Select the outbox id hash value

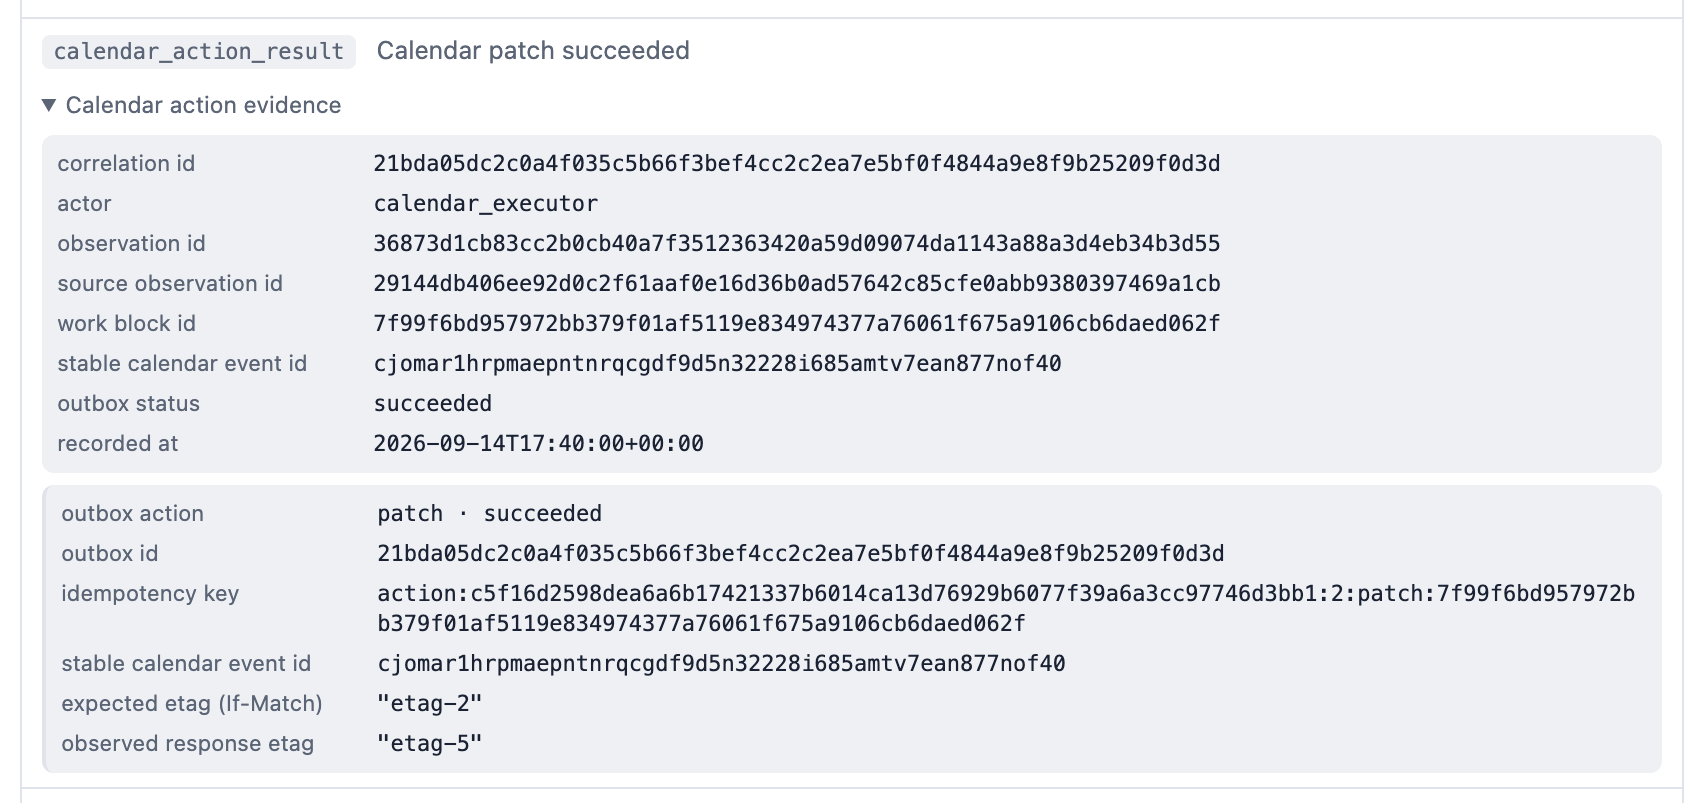(x=801, y=554)
